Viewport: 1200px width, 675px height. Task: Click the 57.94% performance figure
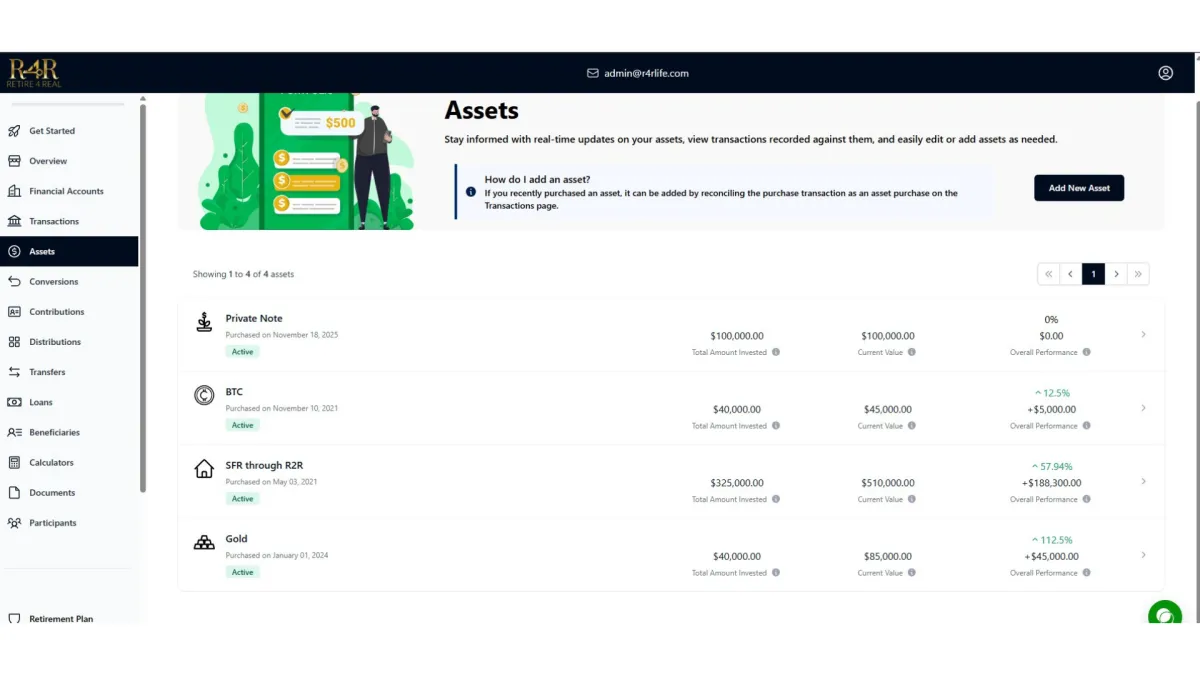pyautogui.click(x=1056, y=467)
